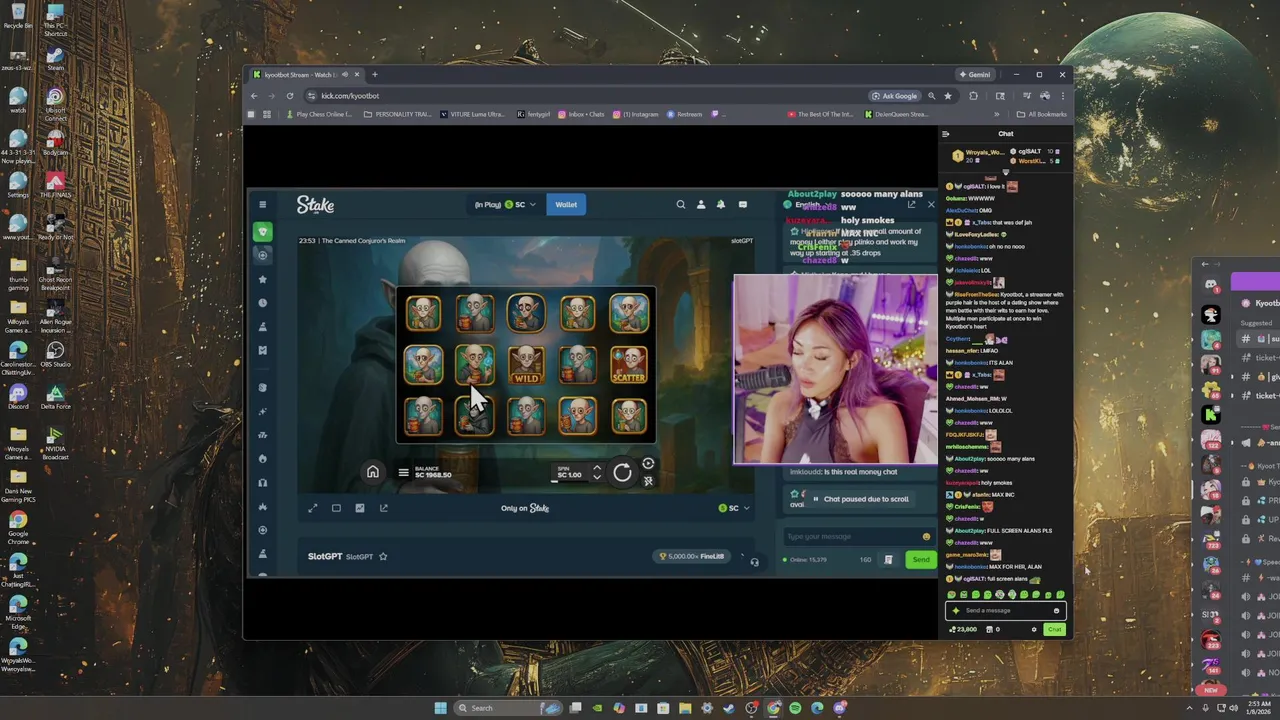Favorite SlotGPT with the star

click(383, 557)
